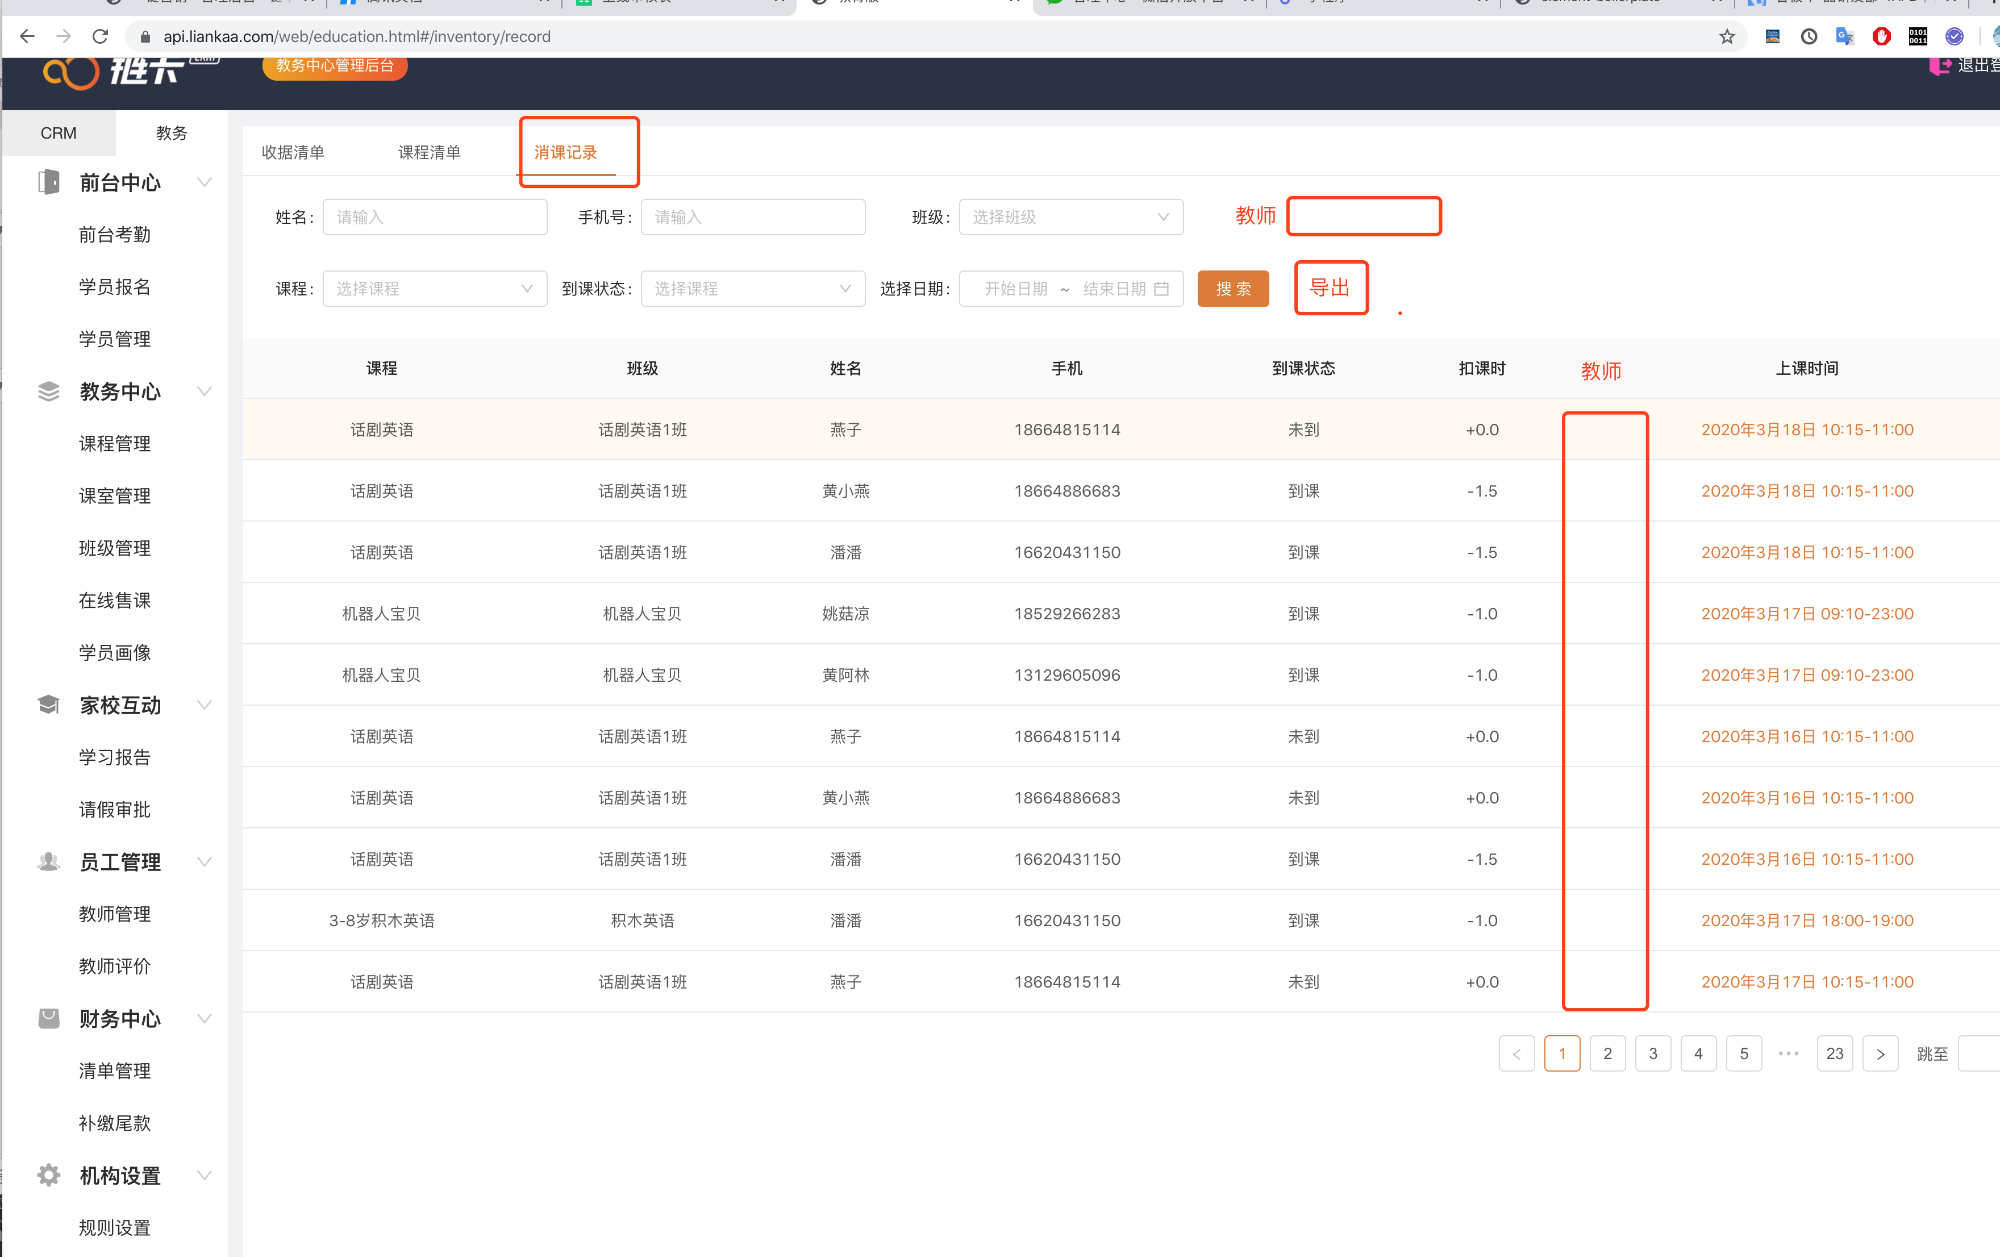The image size is (2000, 1257).
Task: Click the 财务中心 bag icon
Action: 48,1018
